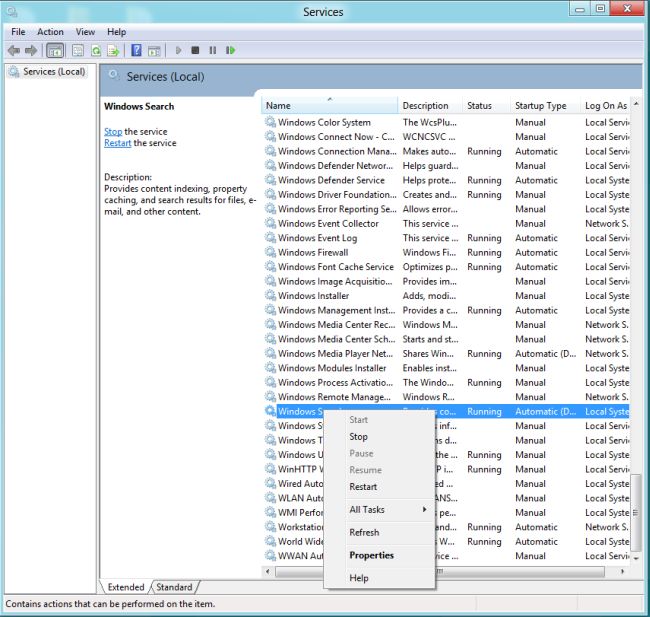This screenshot has width=650, height=617.
Task: Open the View menu
Action: tap(85, 32)
